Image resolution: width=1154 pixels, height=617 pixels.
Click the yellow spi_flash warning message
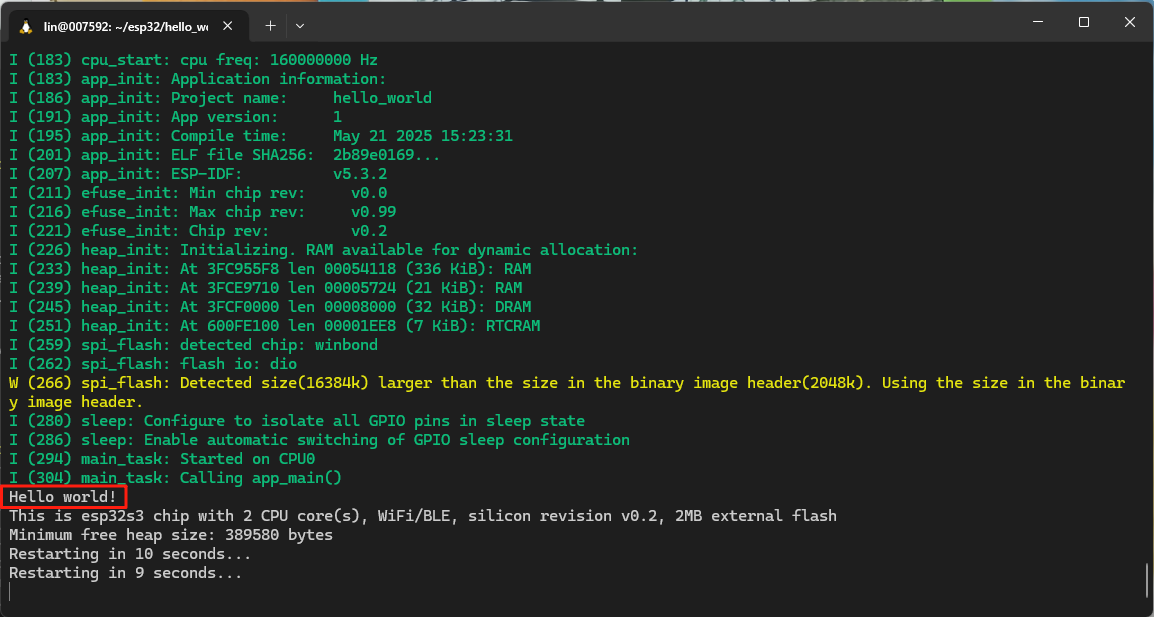[400, 382]
